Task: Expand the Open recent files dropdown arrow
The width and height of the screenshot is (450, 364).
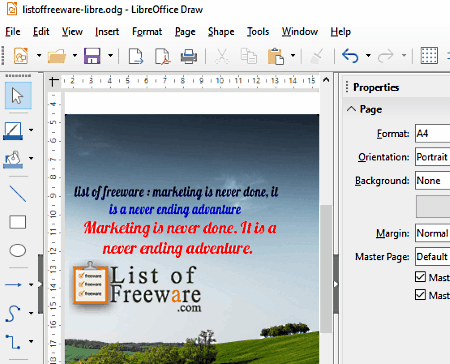Action: point(75,55)
